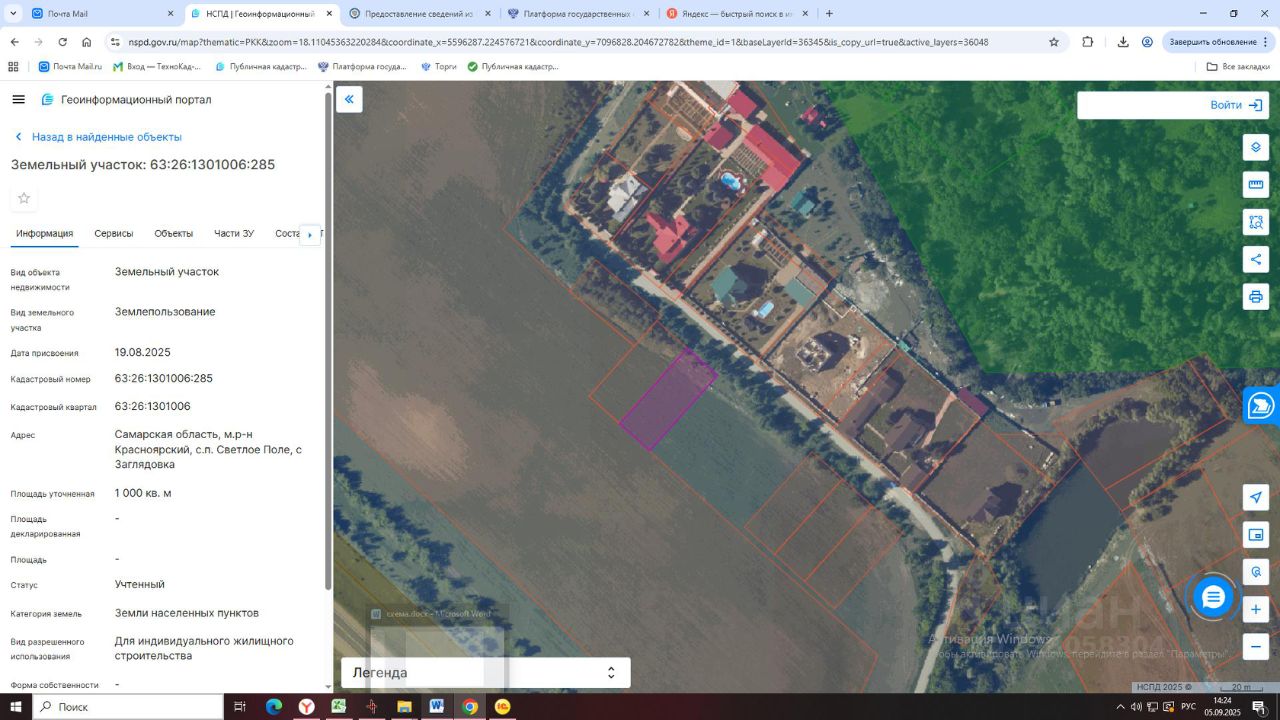Open the Все закладки bookmarks folder
Viewport: 1280px width, 720px height.
point(1239,67)
